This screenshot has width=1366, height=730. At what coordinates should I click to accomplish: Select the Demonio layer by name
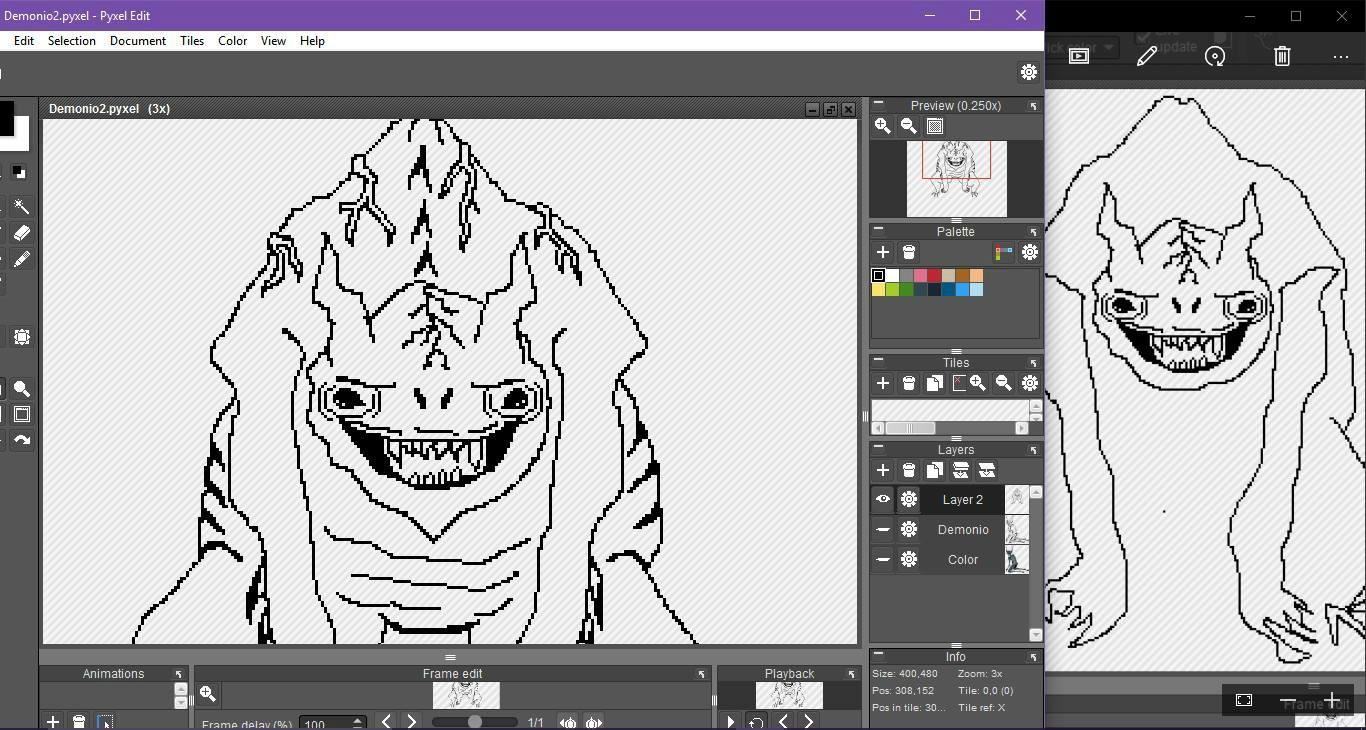coord(962,530)
